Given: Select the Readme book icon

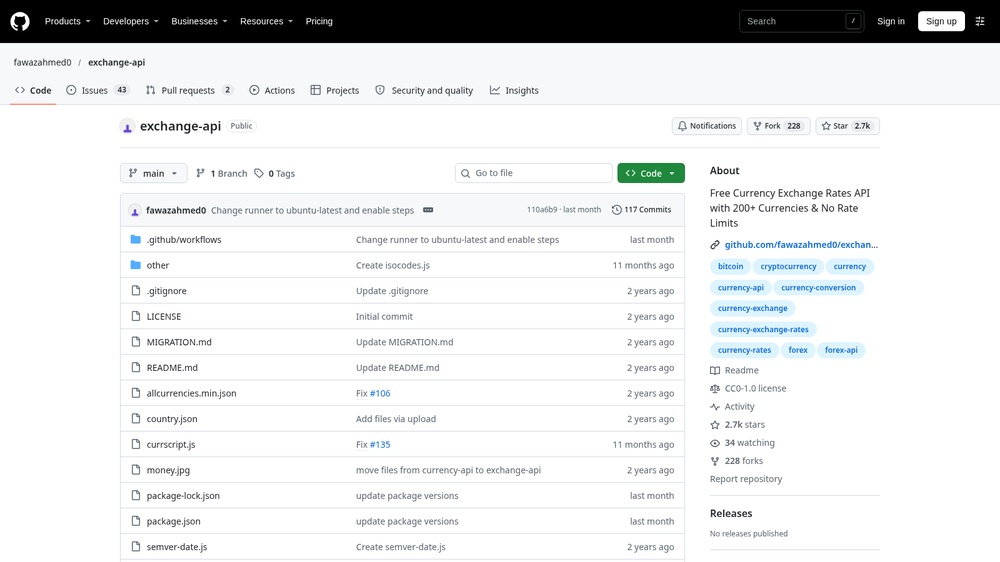Looking at the screenshot, I should (715, 370).
